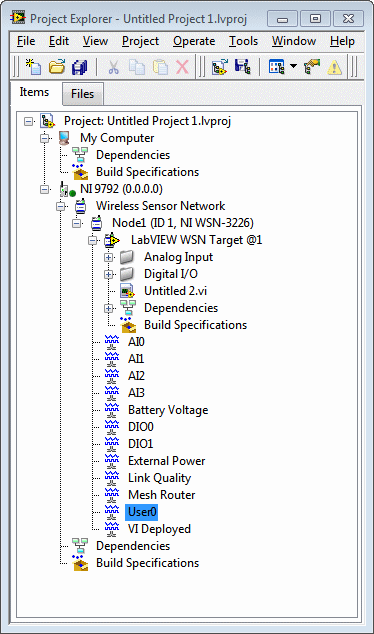Screen dimensions: 374x634
Task: Click the LabVIEW WSN Target @1 icon
Action: tap(112, 240)
